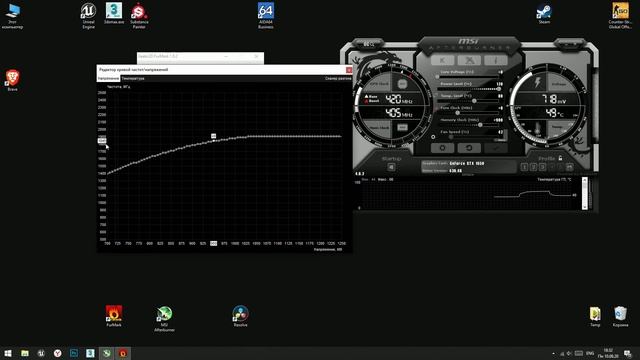Open Корзина recycle bin icon

[x=620, y=317]
